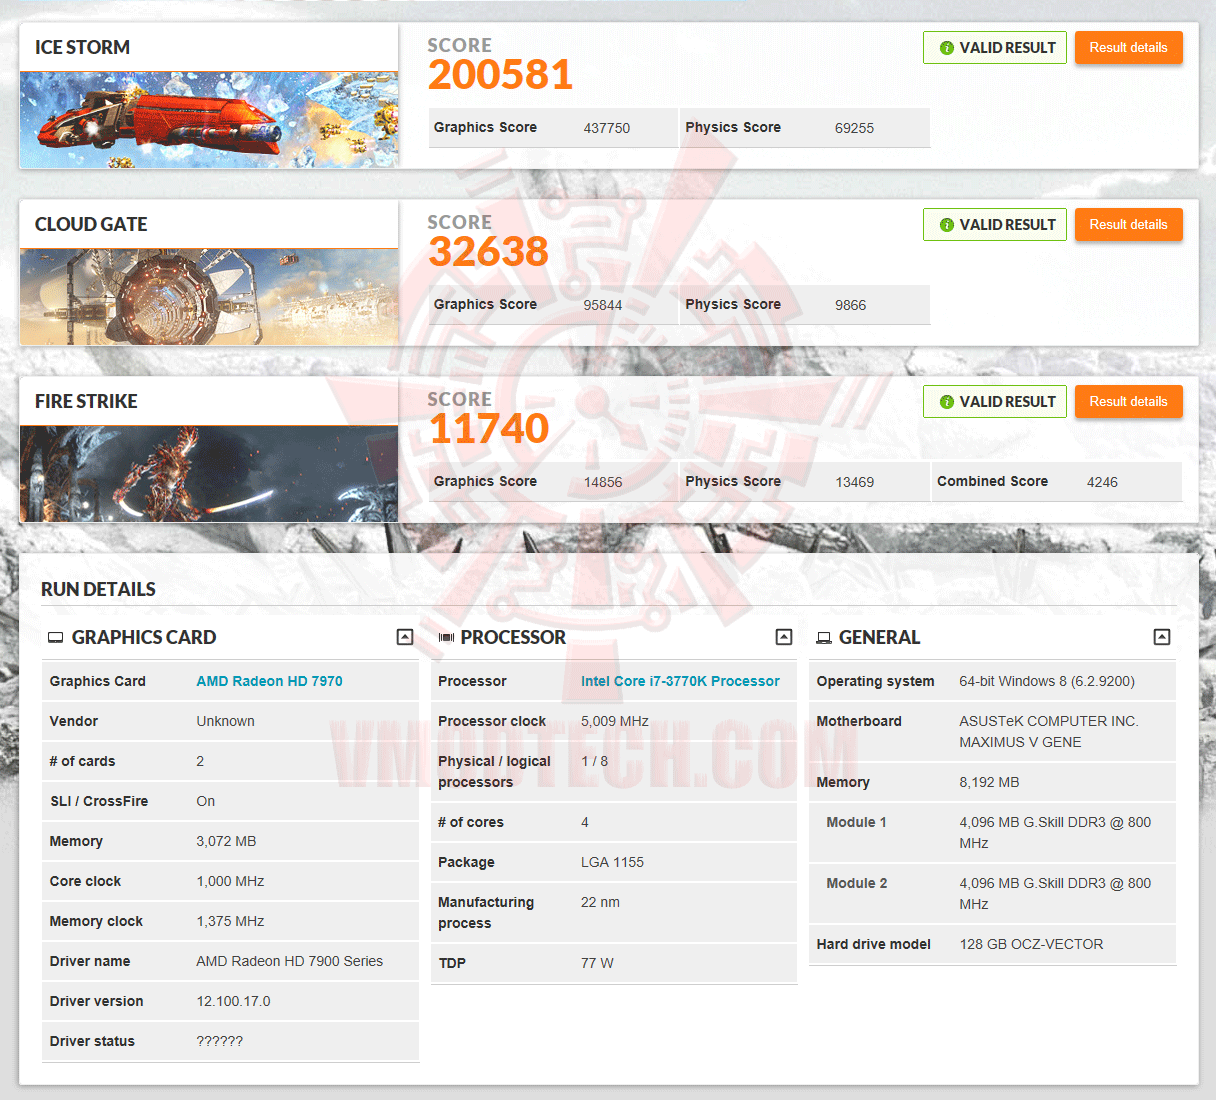
Task: Collapse the Processor section
Action: (784, 637)
